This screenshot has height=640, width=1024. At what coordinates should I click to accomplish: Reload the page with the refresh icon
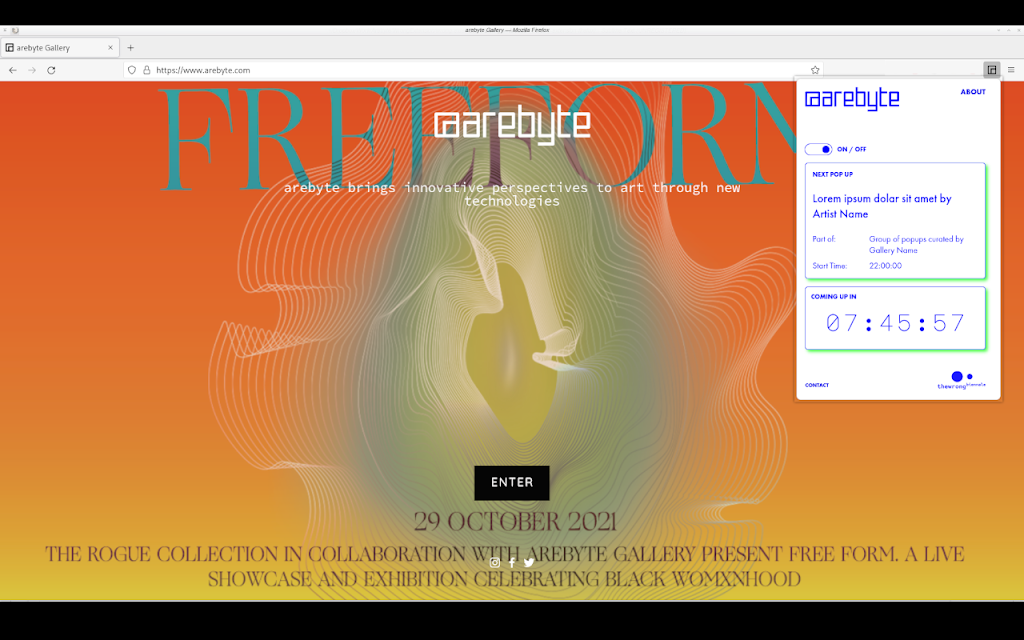(x=51, y=70)
